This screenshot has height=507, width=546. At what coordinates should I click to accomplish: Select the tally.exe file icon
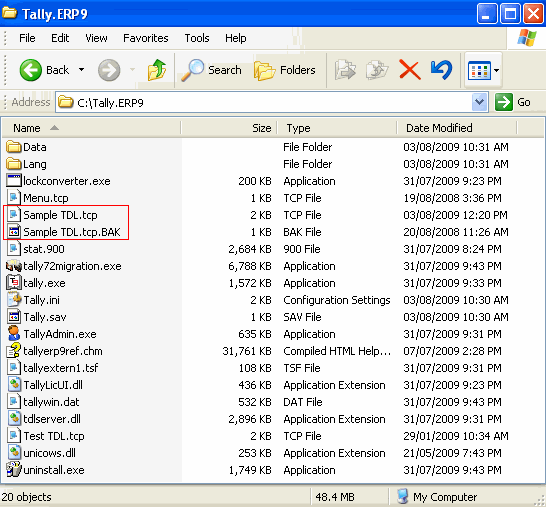tap(14, 283)
